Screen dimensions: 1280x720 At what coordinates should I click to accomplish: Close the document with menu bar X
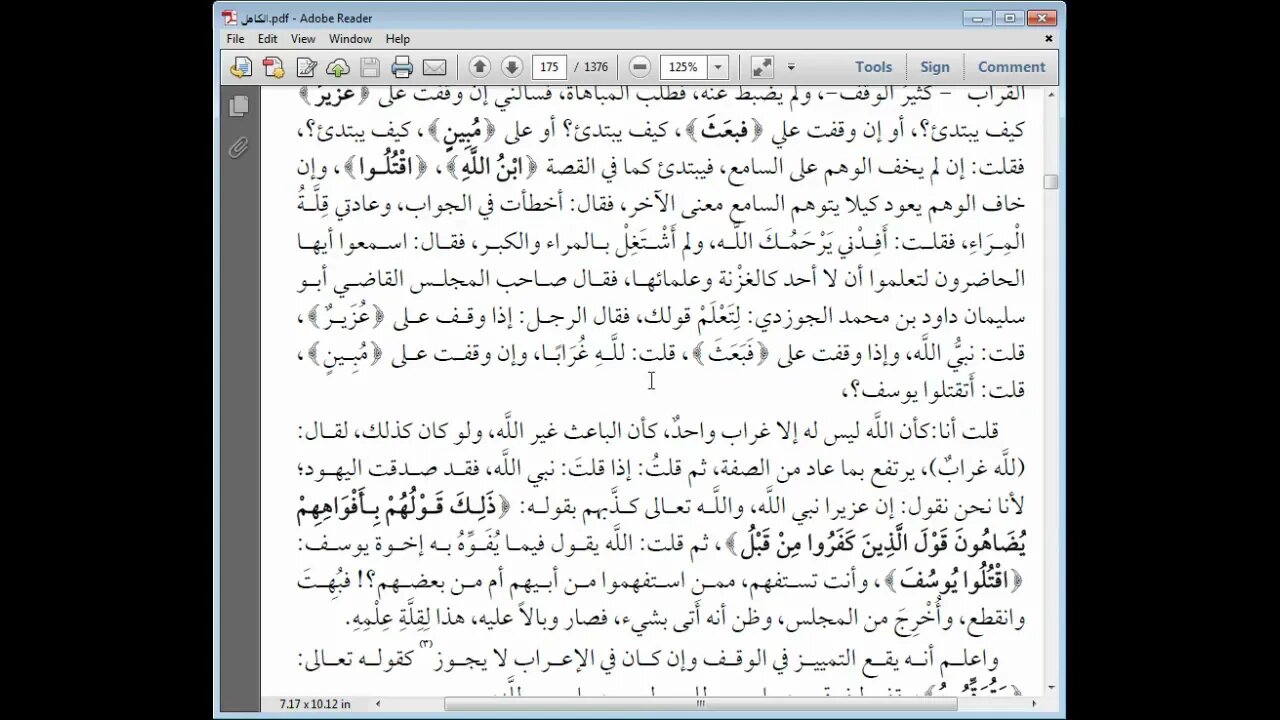(1049, 39)
